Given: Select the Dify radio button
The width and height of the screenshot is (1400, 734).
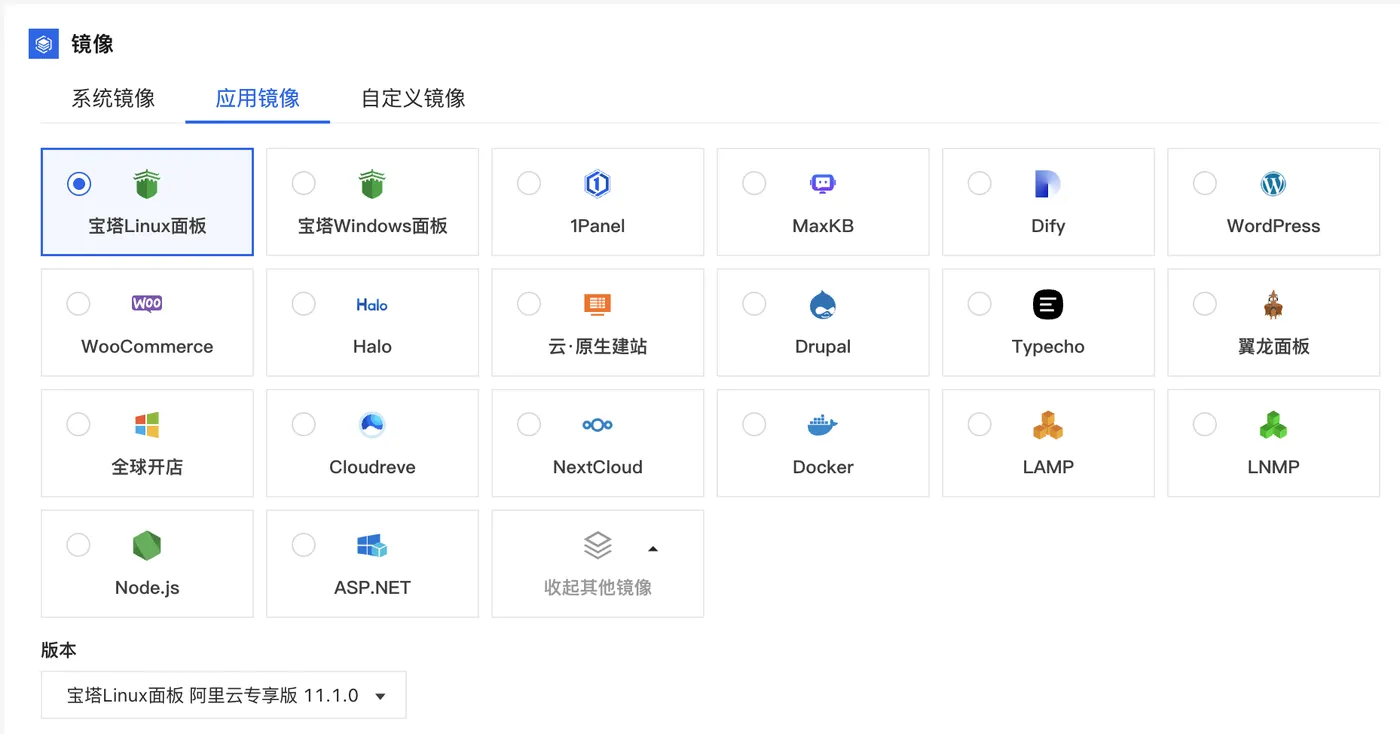Looking at the screenshot, I should (978, 183).
